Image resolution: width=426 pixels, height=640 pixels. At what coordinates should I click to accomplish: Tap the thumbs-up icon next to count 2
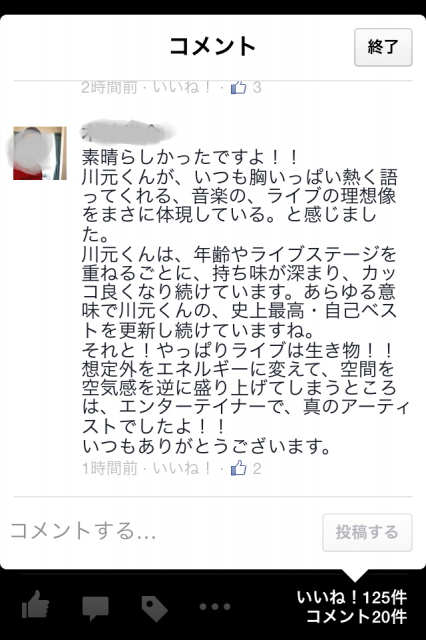click(x=239, y=468)
